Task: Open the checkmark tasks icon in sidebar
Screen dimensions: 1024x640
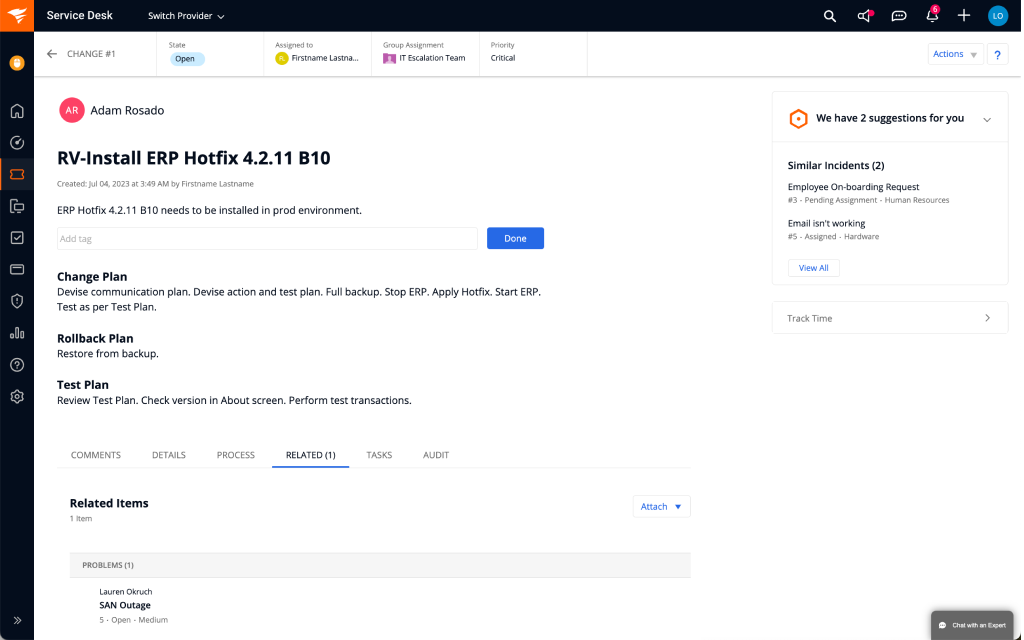Action: [x=17, y=238]
